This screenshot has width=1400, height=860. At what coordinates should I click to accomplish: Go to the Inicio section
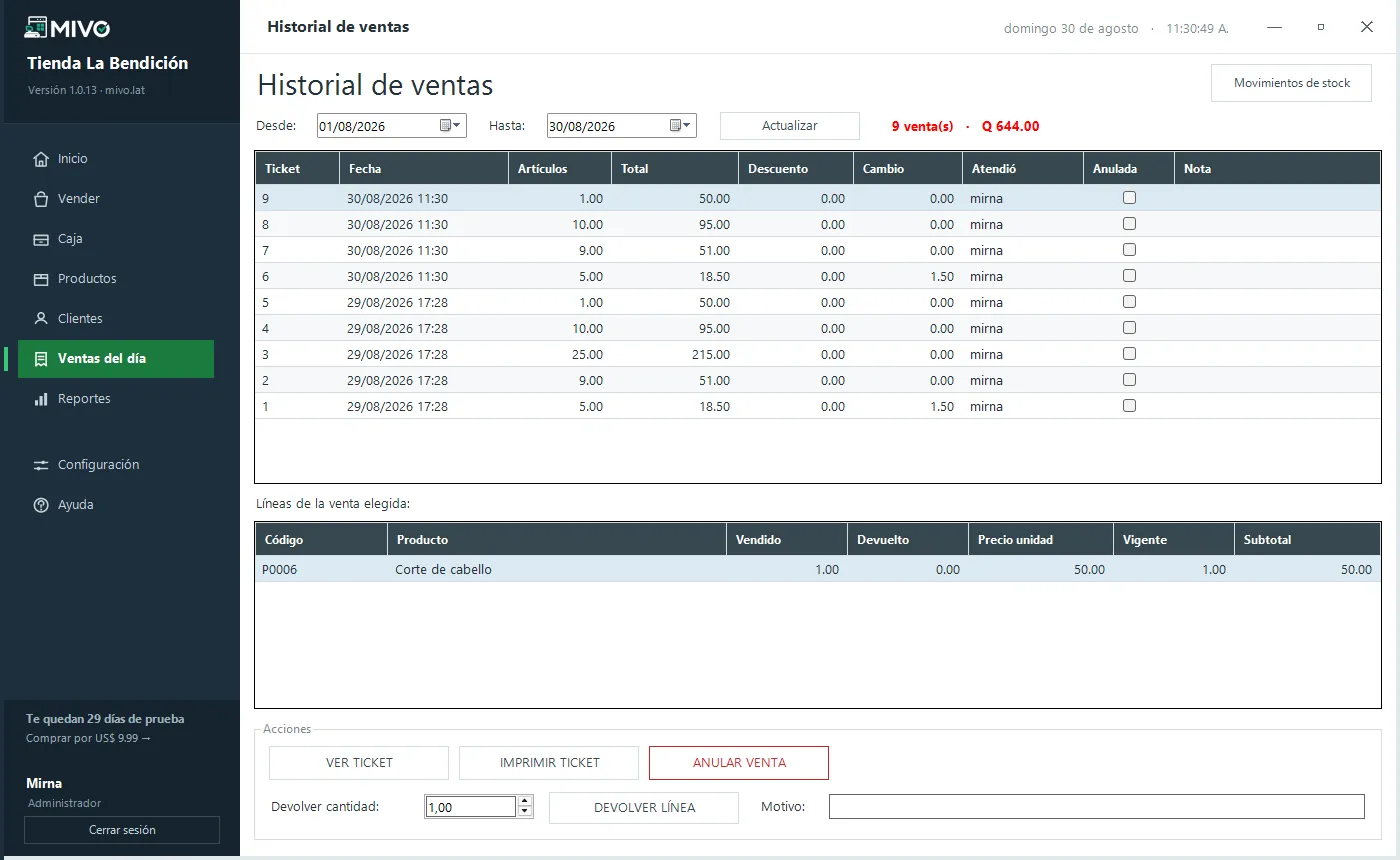116,159
